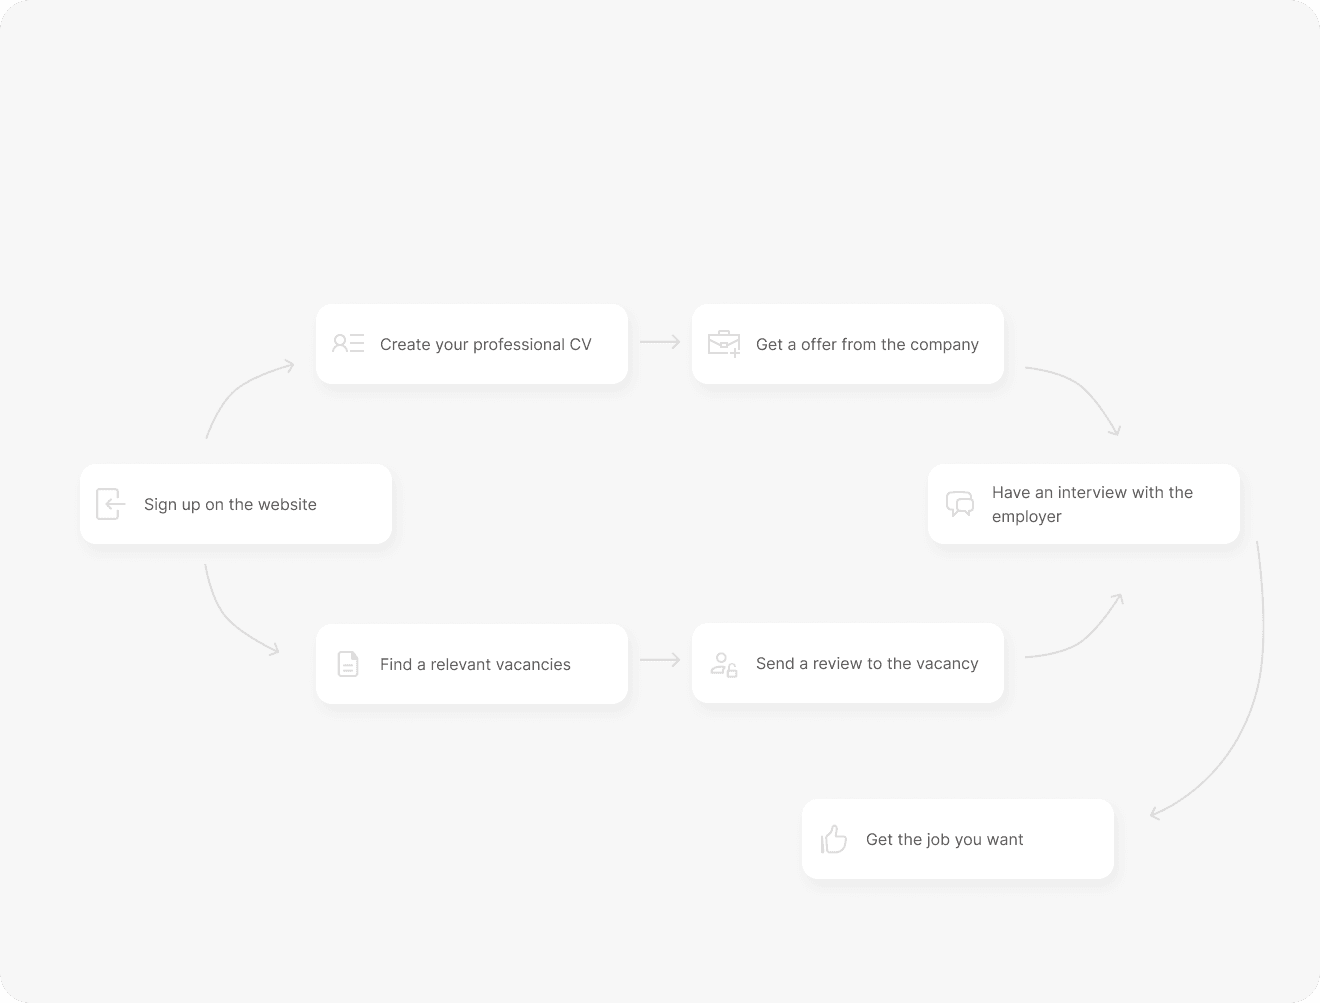
Task: Choose Find a relevant vacancies step
Action: pos(472,664)
